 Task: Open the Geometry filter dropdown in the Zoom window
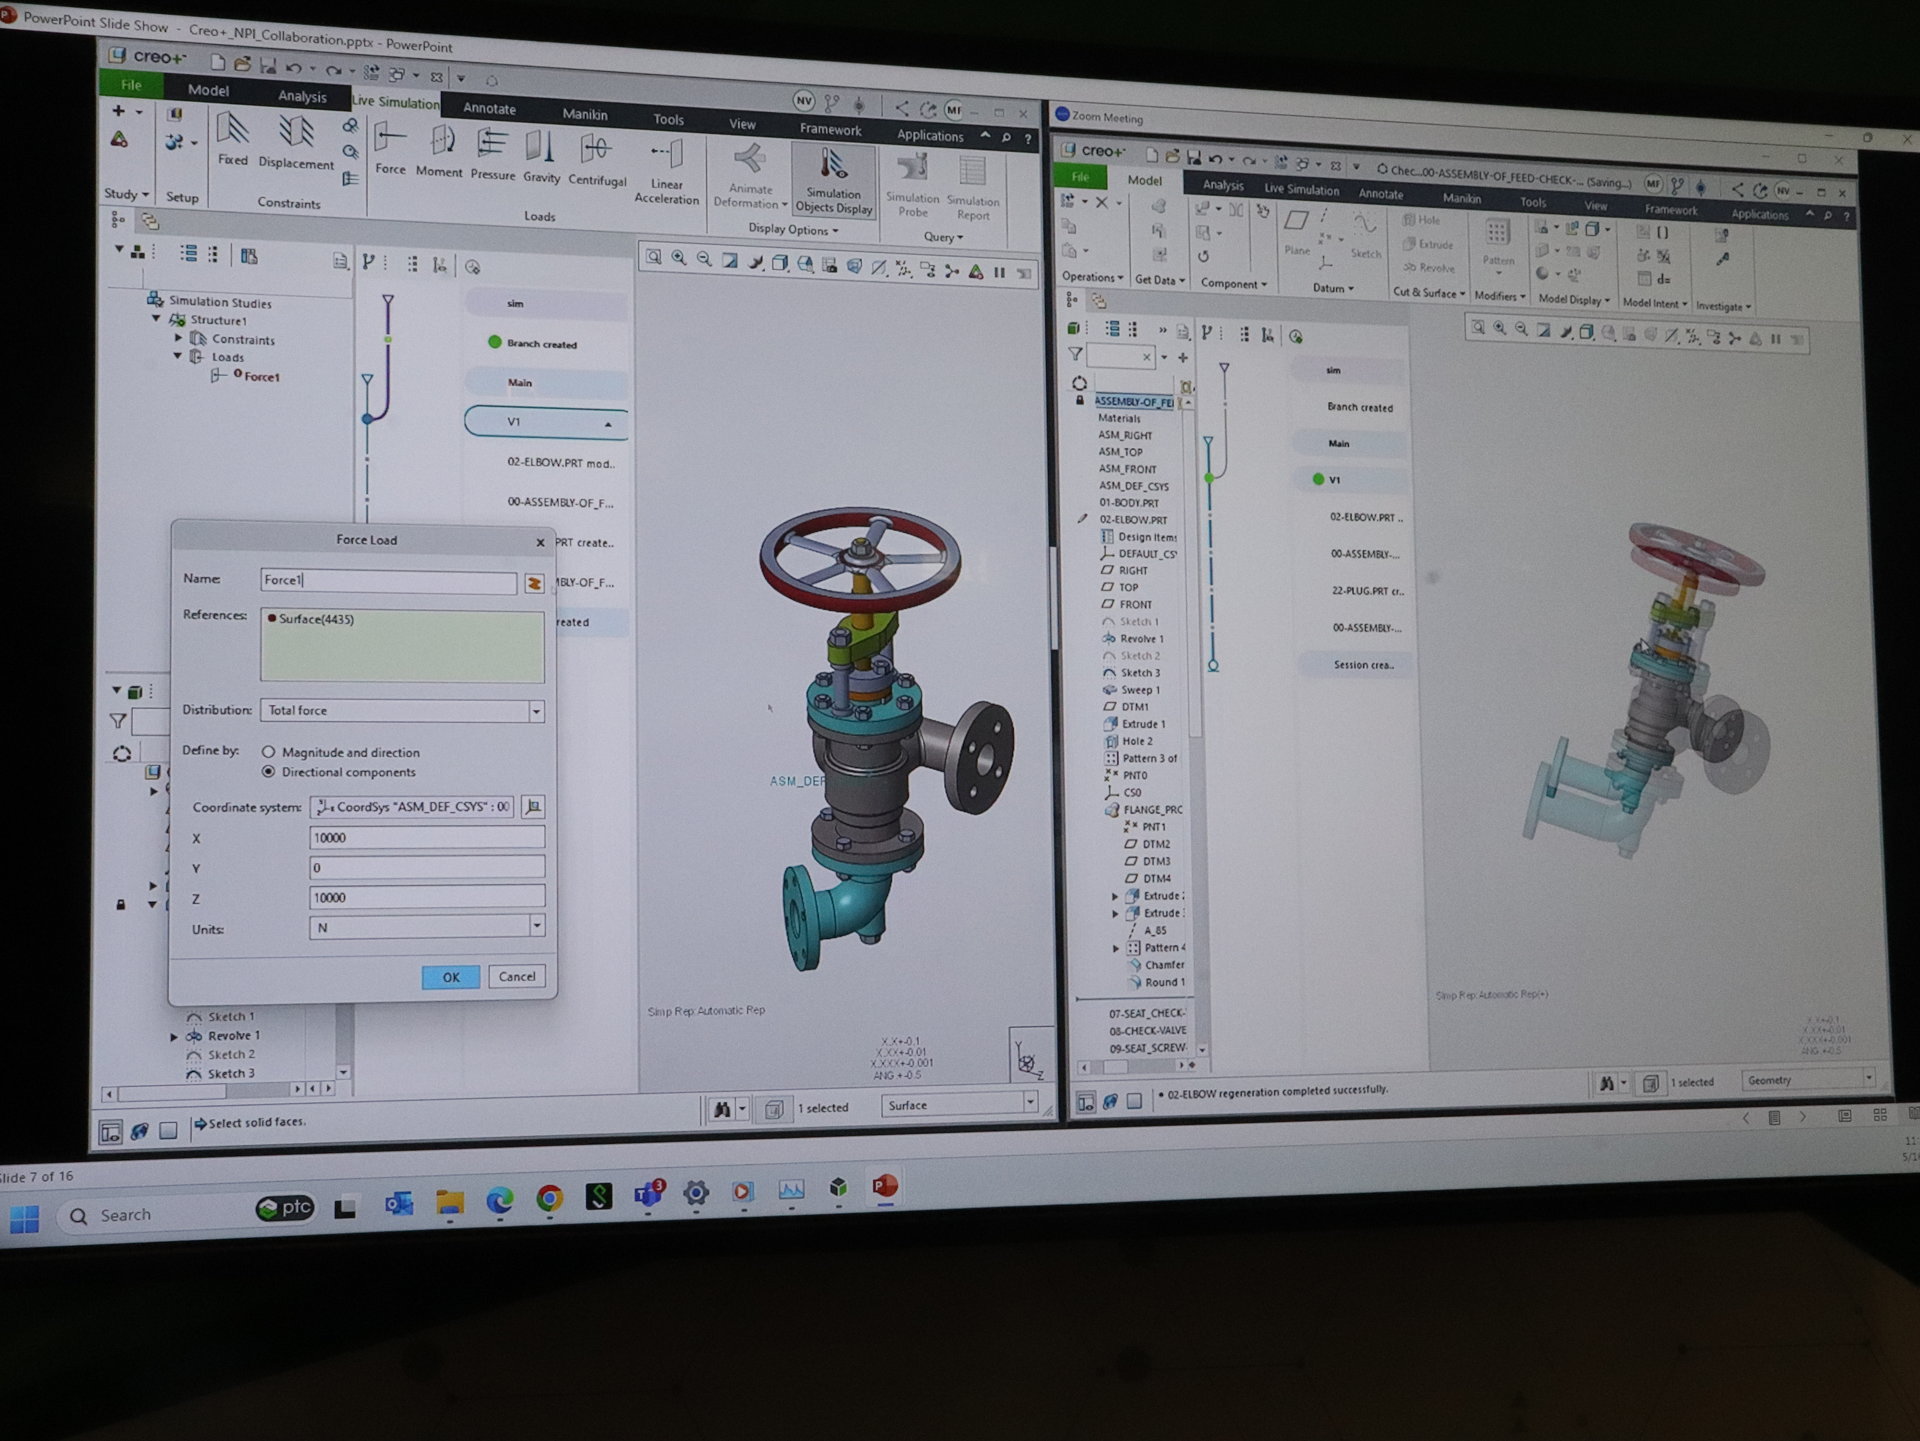[x=1868, y=1078]
